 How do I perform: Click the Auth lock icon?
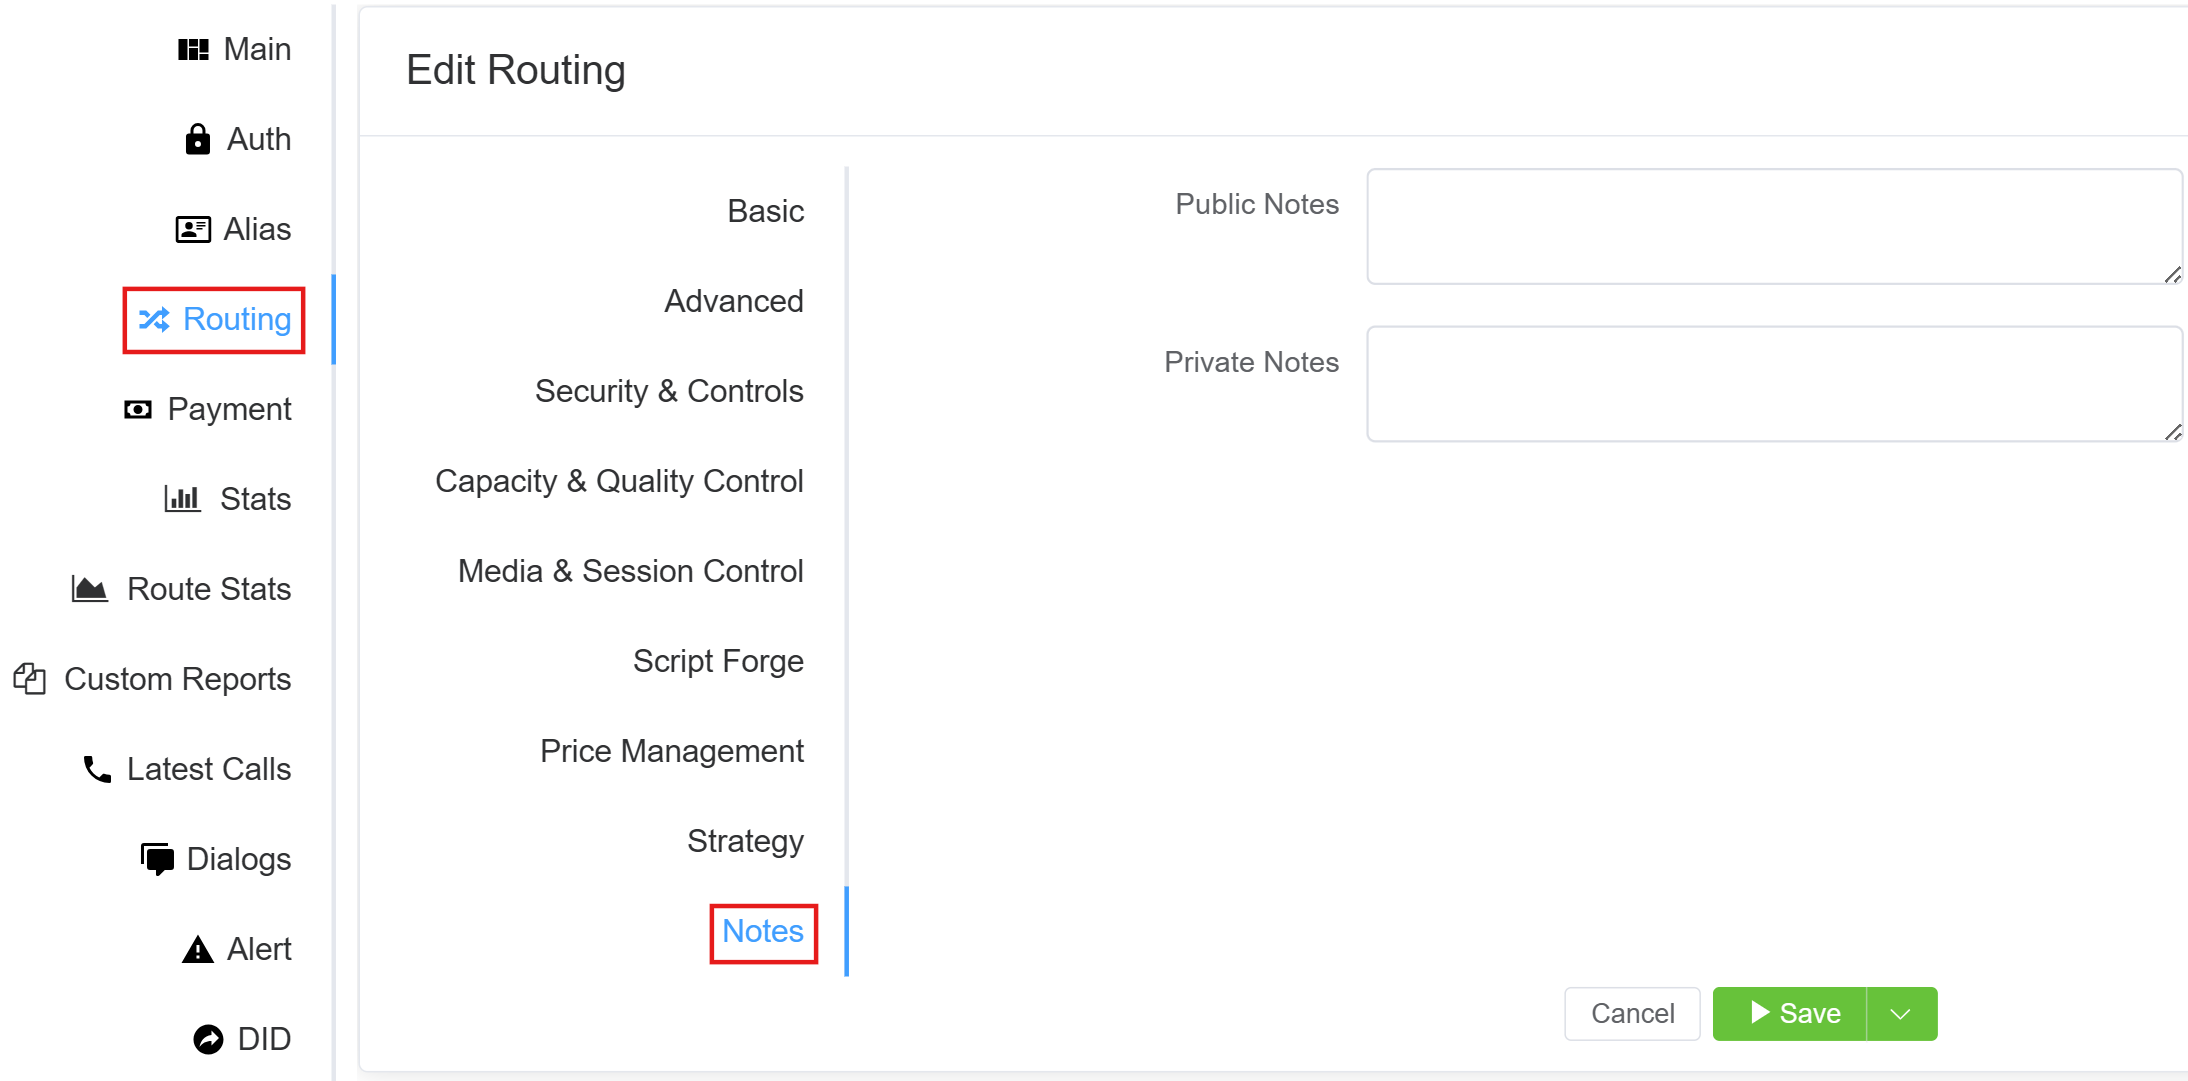198,139
